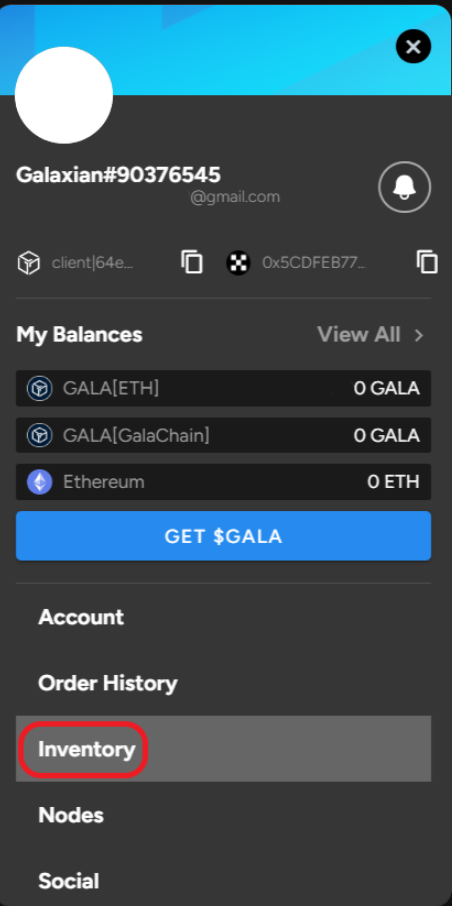This screenshot has width=452, height=906.
Task: Copy the client GalaChain address
Action: 192,262
